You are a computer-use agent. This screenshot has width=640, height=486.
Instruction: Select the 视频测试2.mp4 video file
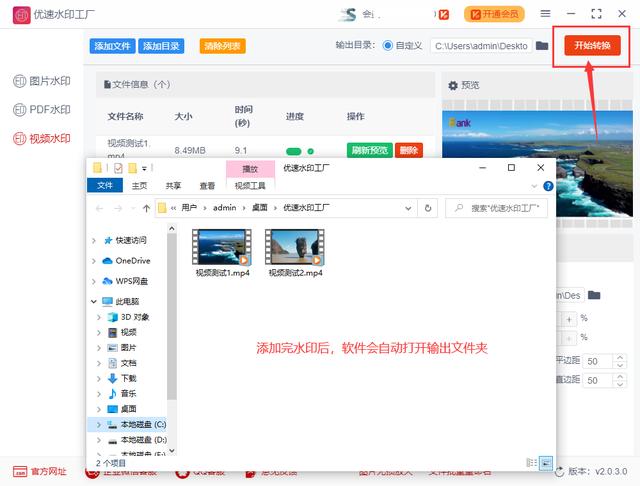coord(295,246)
